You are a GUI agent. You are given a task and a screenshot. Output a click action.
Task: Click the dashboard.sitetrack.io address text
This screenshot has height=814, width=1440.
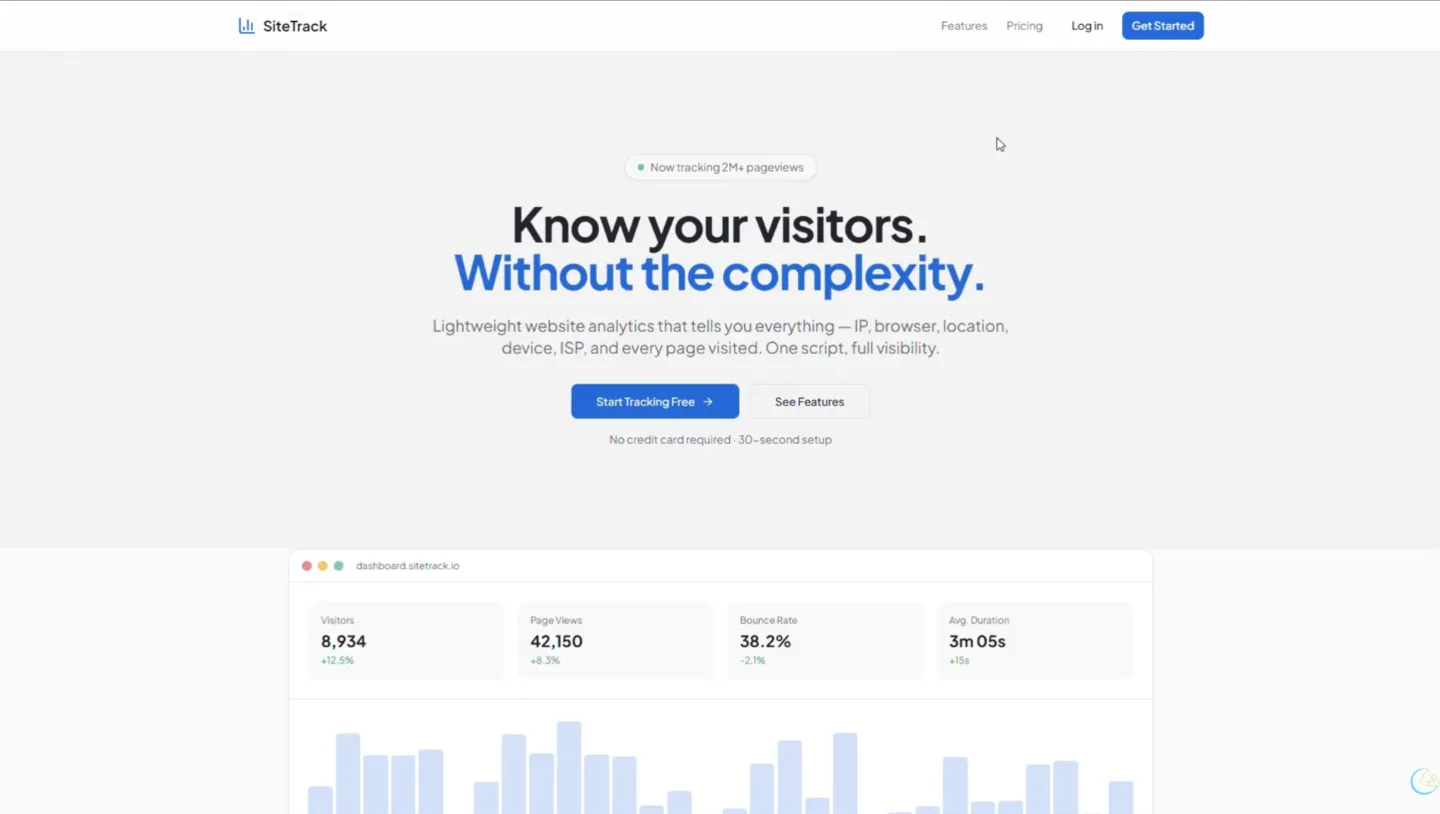[408, 566]
